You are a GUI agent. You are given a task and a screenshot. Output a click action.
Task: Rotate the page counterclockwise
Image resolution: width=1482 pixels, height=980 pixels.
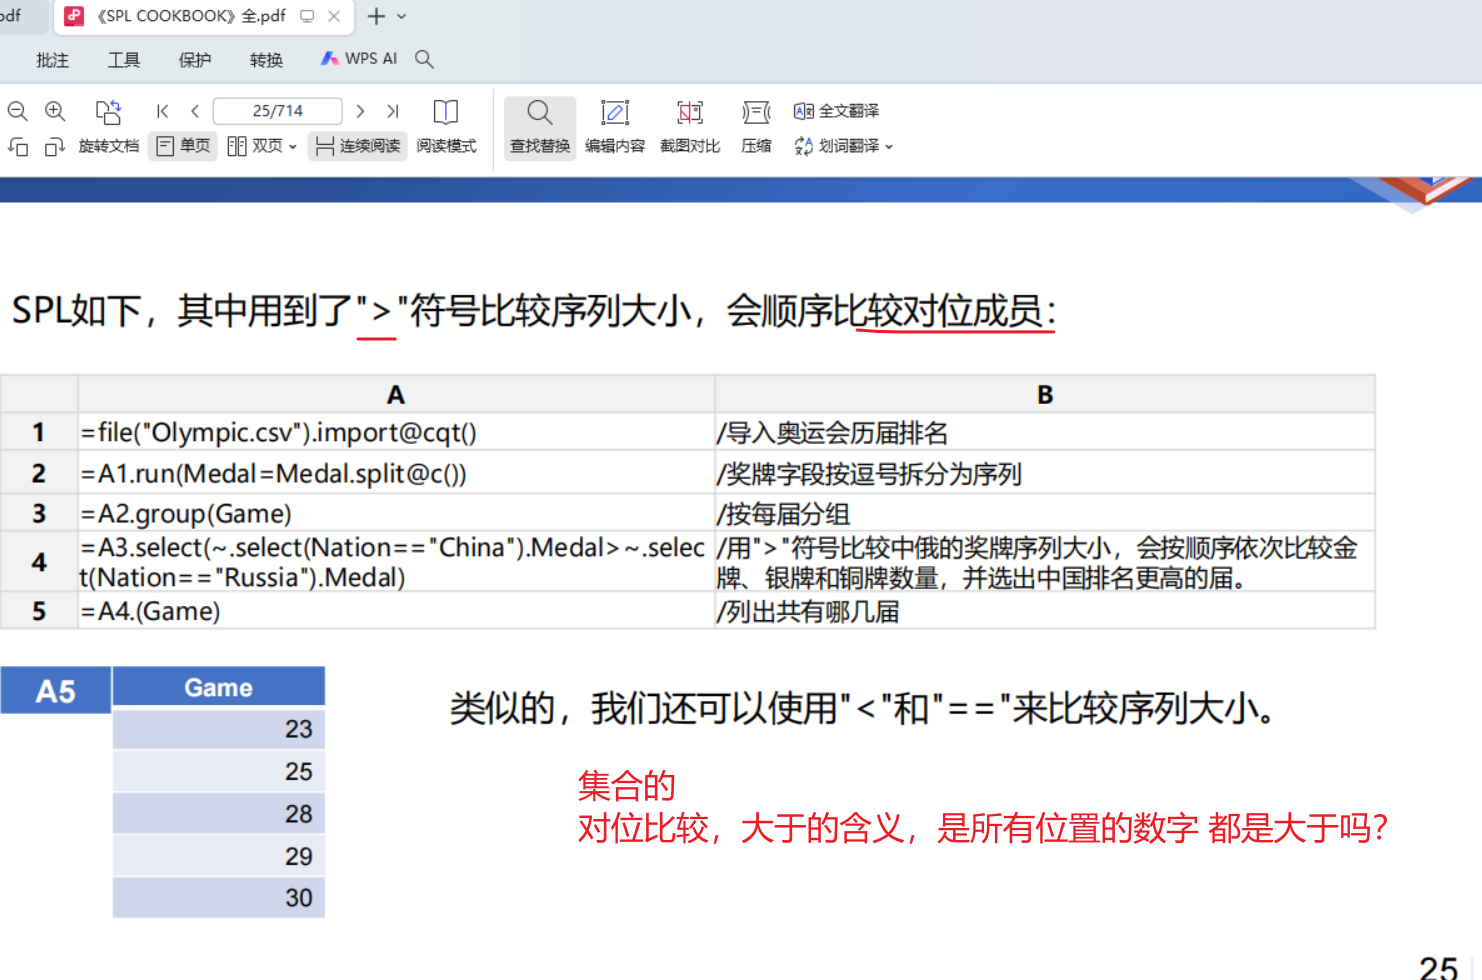pyautogui.click(x=17, y=147)
